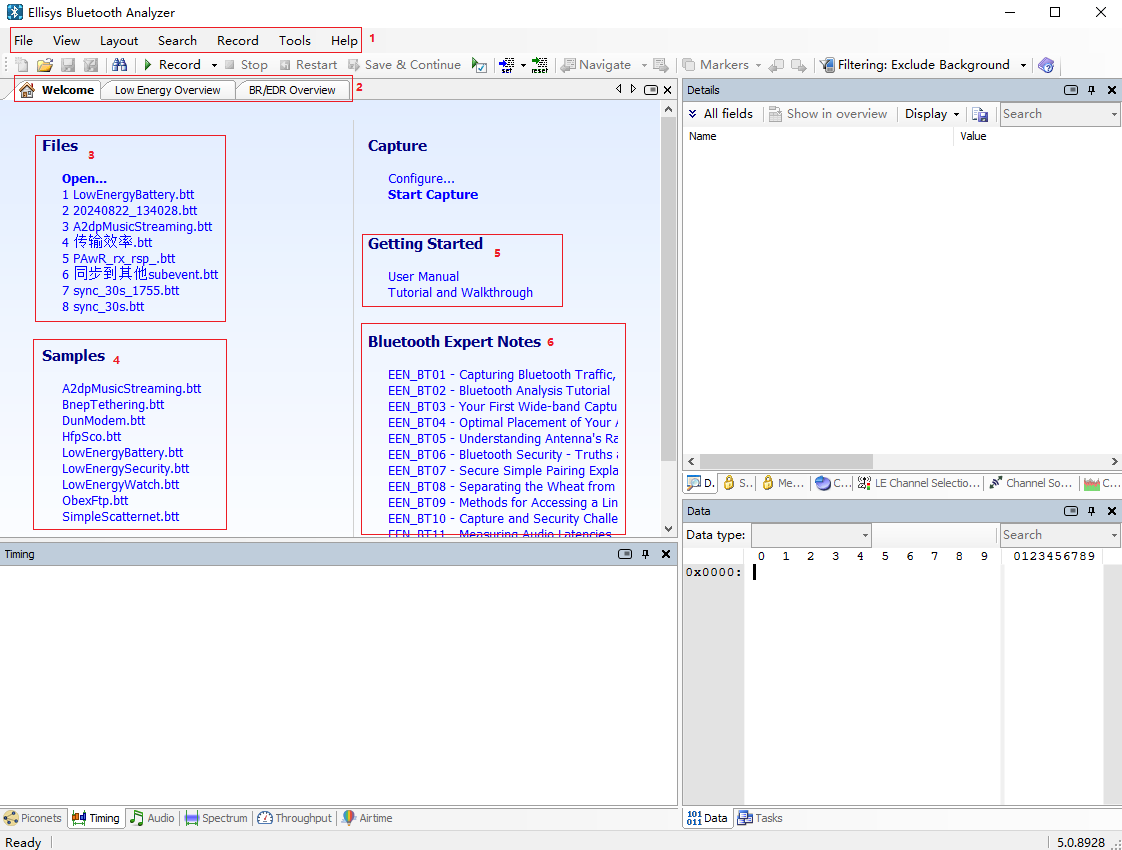Open recent file 7 sync_30s_1755.btt

point(120,290)
